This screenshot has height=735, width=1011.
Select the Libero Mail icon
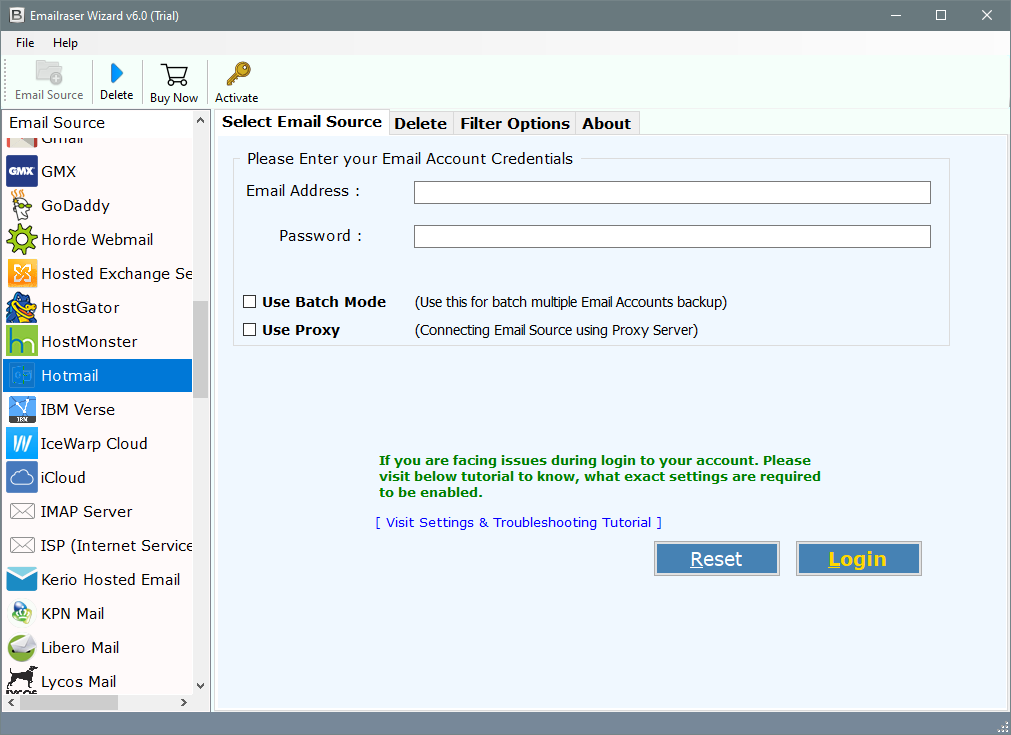click(22, 647)
